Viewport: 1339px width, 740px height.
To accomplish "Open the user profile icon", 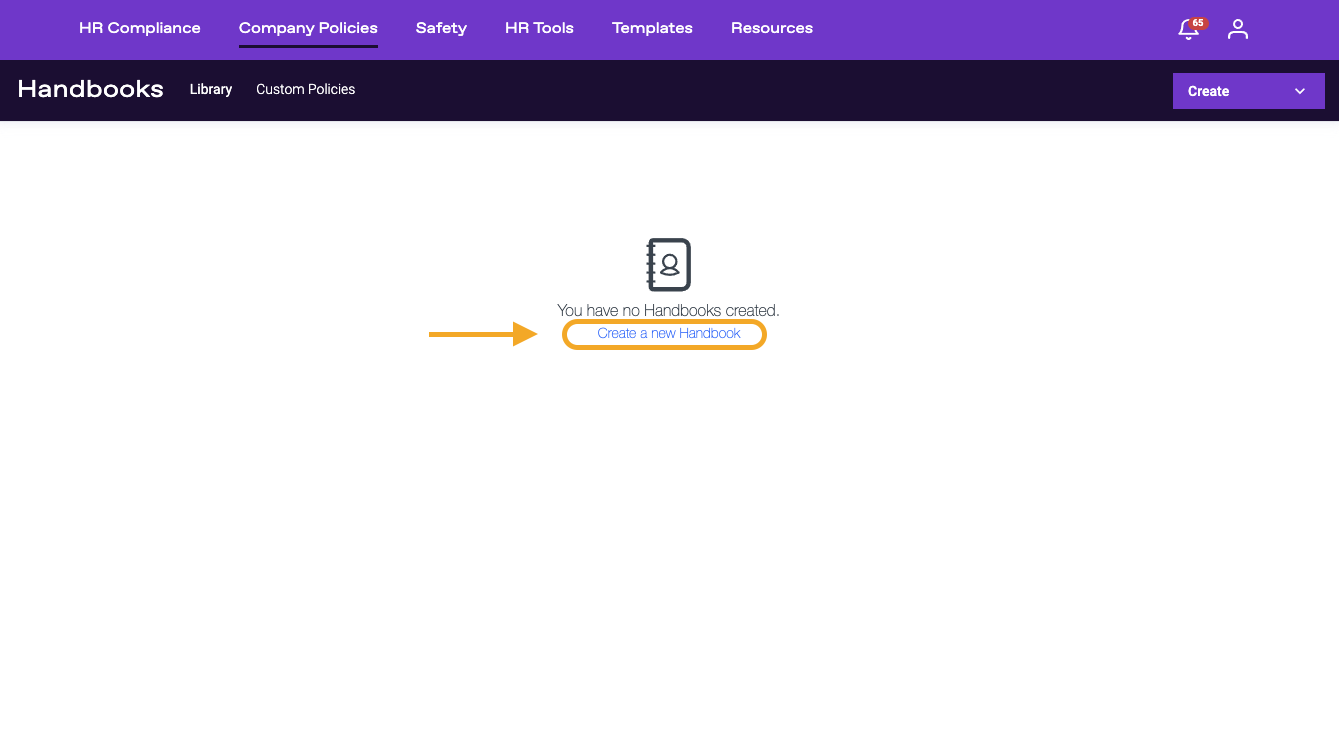I will [1238, 29].
